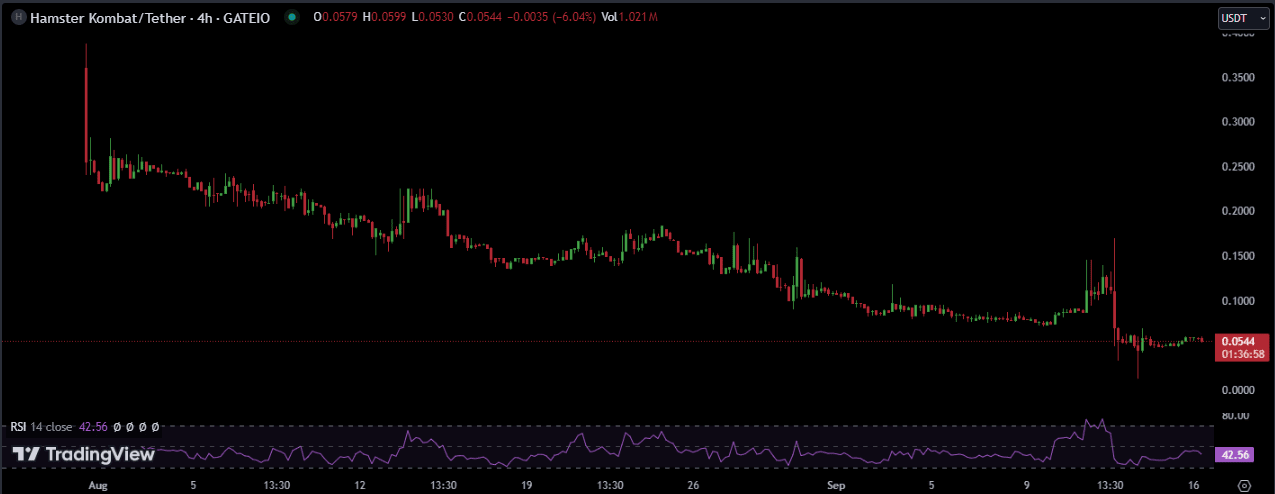
Task: Click the 9 date label on time axis
Action: [1026, 485]
